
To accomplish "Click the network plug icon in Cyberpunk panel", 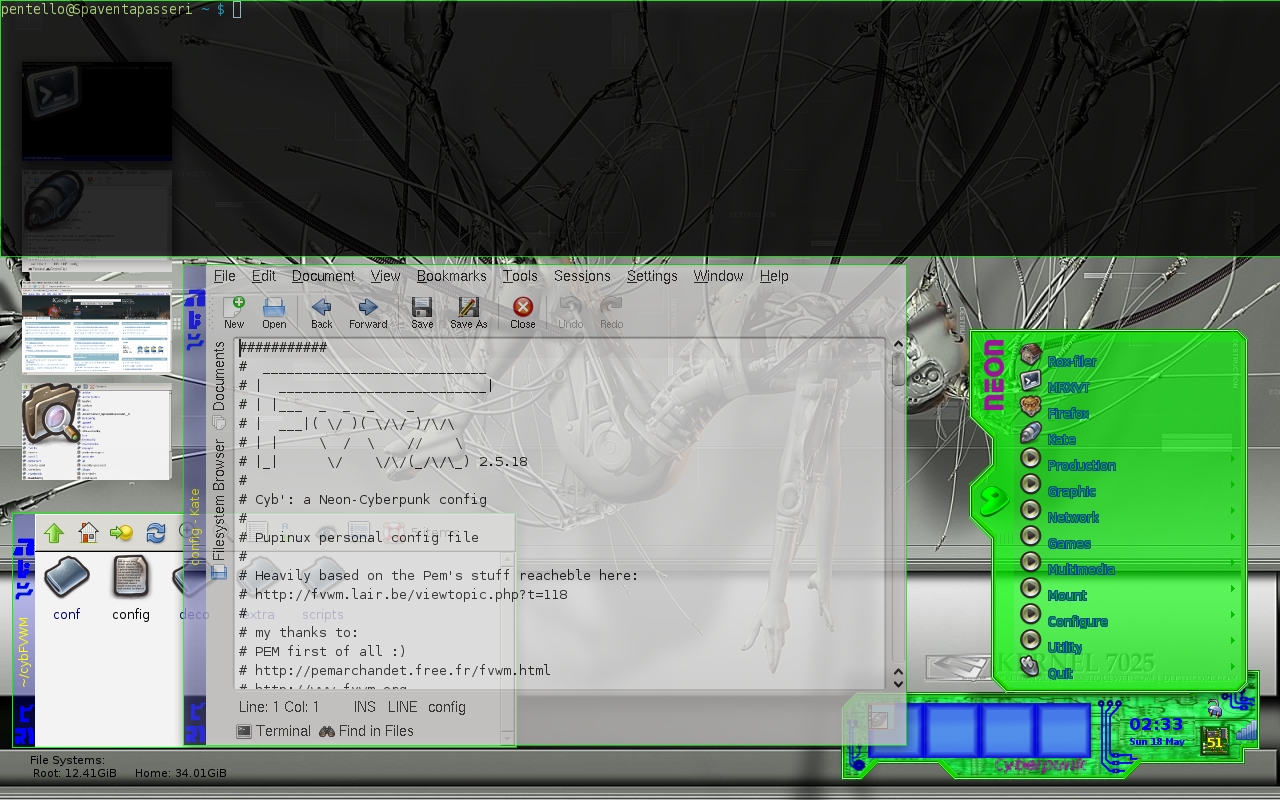I will pos(1214,708).
